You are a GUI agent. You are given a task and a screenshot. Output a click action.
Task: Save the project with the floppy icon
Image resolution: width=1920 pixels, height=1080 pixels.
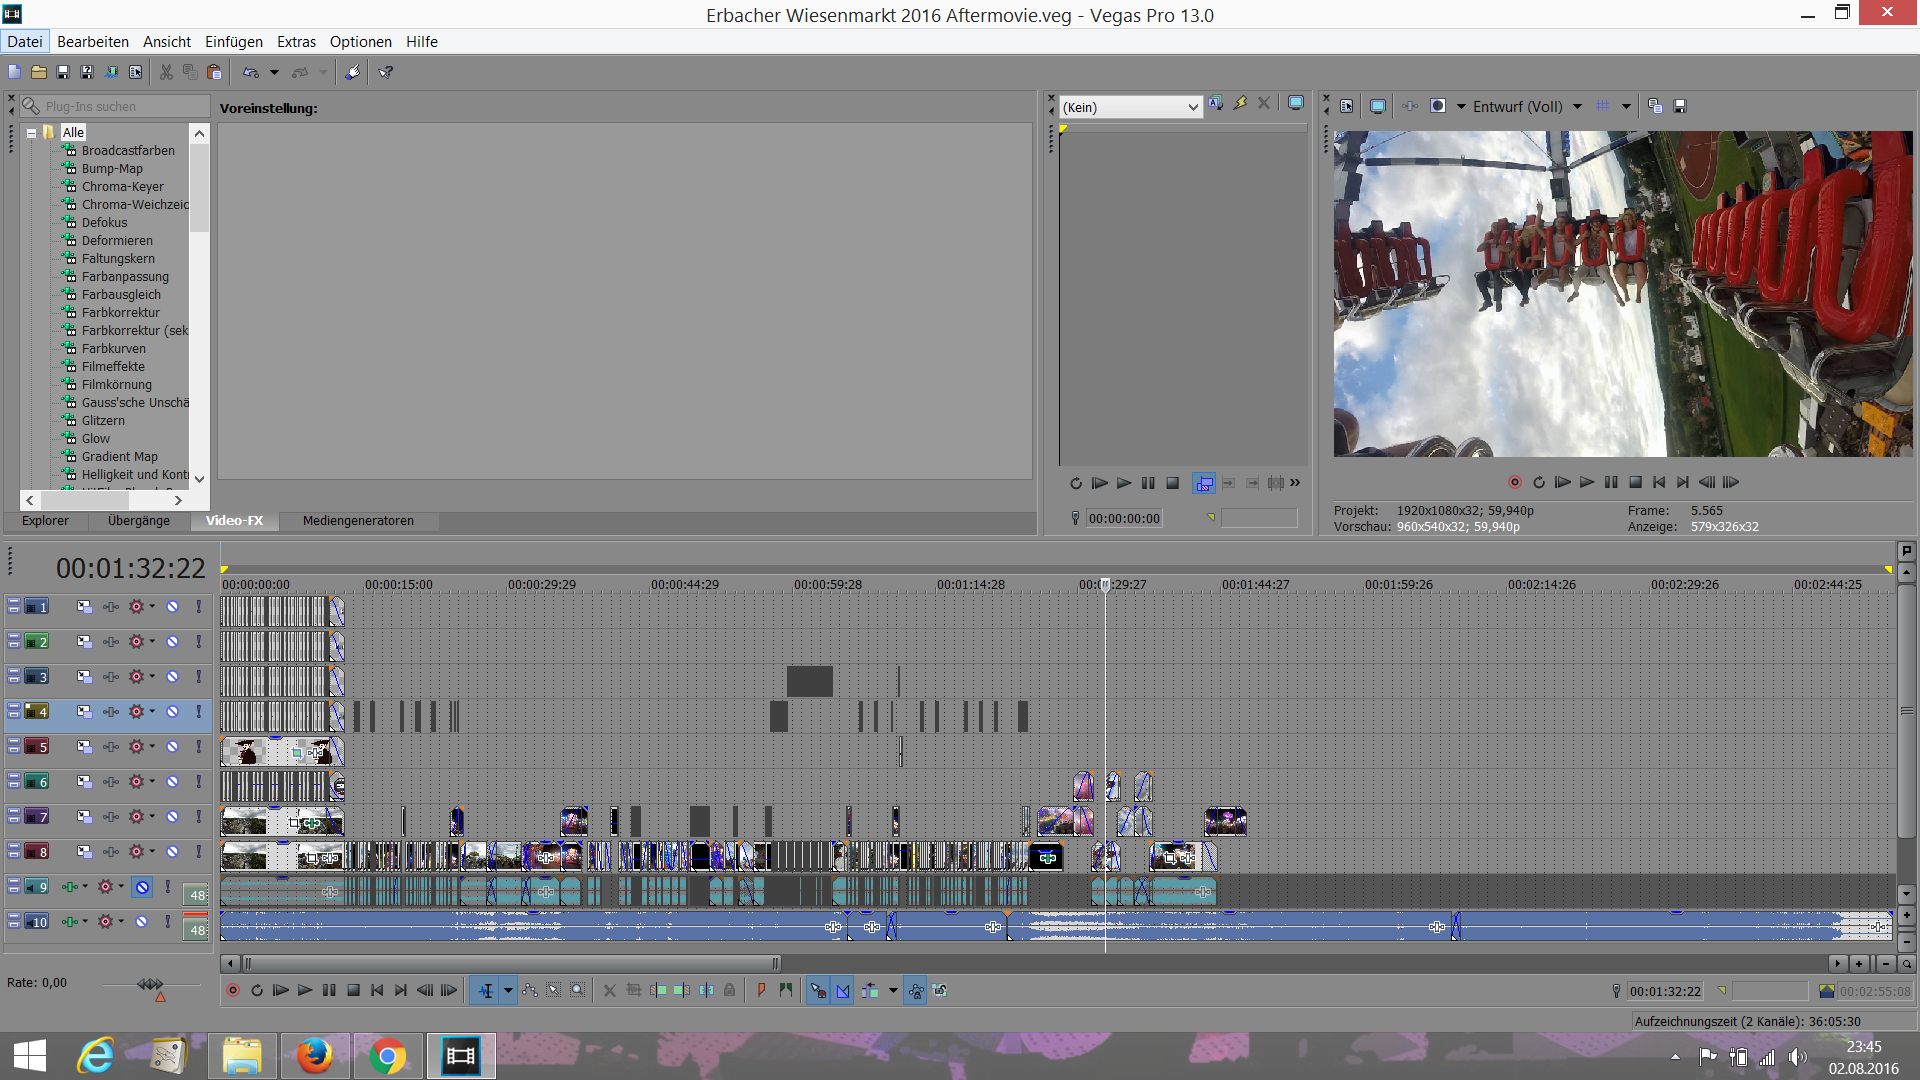(x=63, y=72)
